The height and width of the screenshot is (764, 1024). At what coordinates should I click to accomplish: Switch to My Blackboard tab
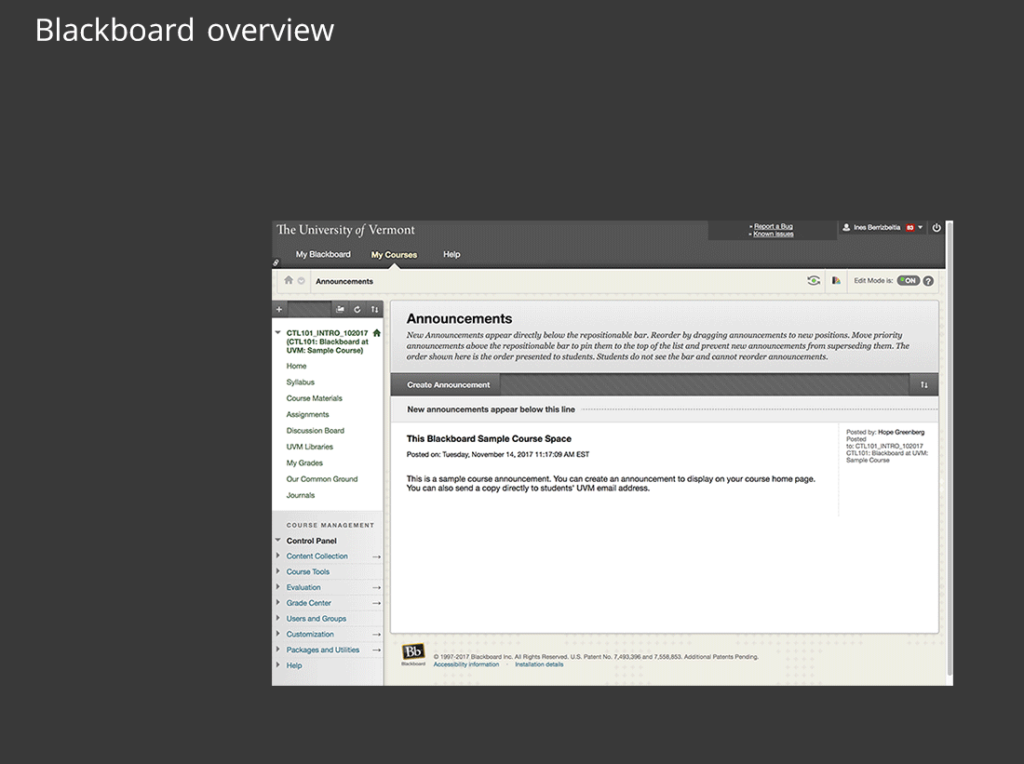(x=323, y=254)
